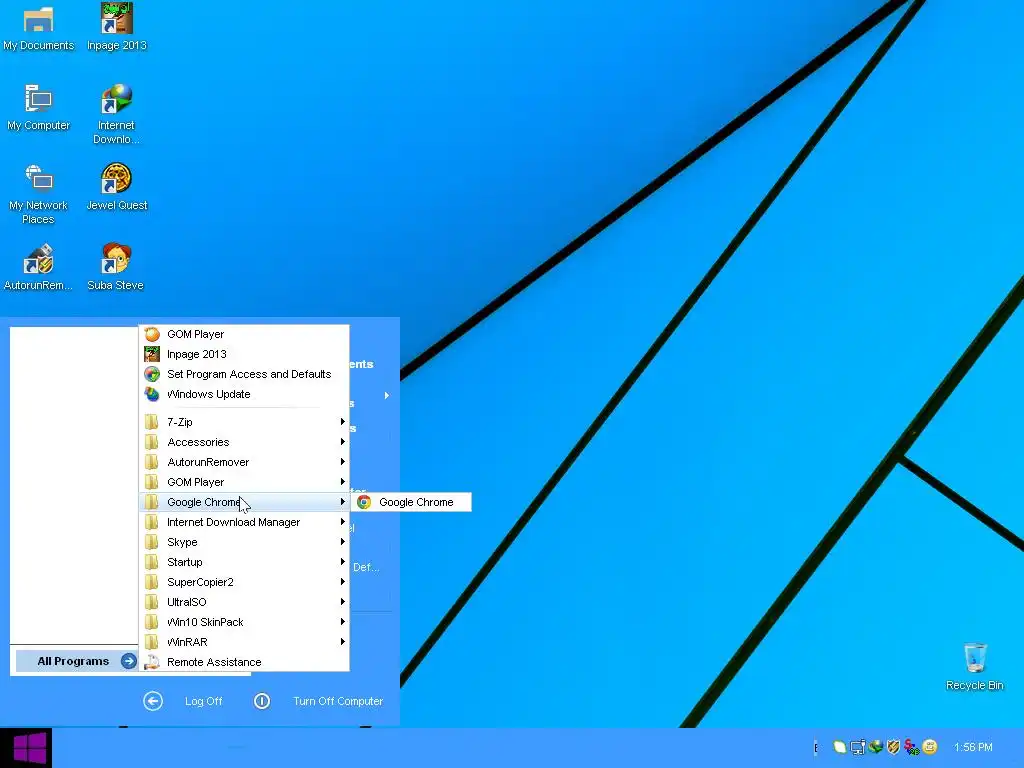Expand the Internet Download Manager folder
1024x768 pixels.
244,522
